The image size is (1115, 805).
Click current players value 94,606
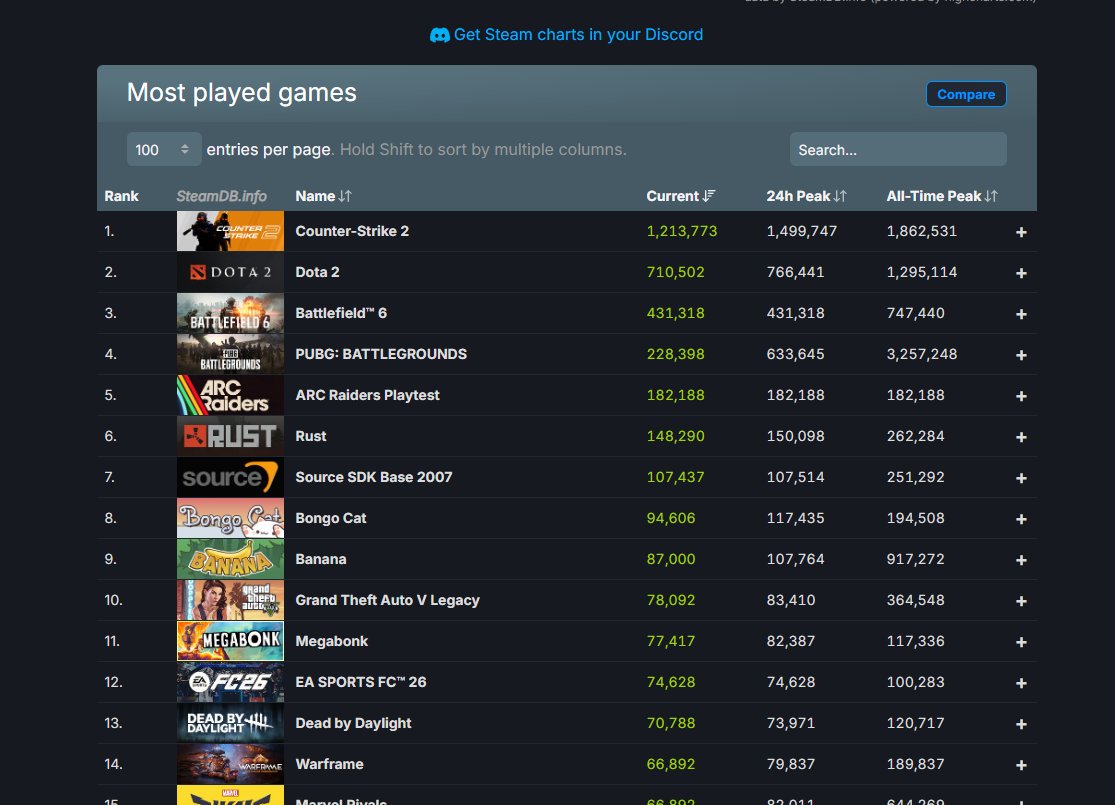[x=671, y=518]
